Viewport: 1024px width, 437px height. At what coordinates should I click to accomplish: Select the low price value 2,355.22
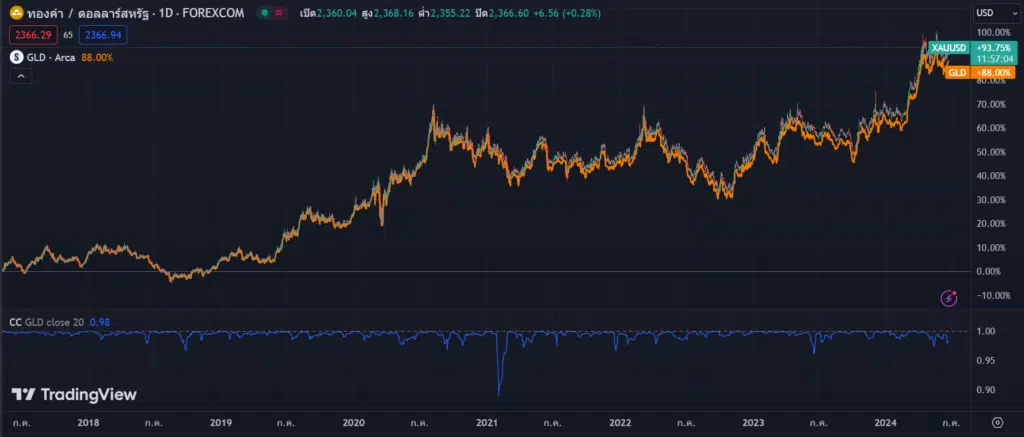(451, 13)
